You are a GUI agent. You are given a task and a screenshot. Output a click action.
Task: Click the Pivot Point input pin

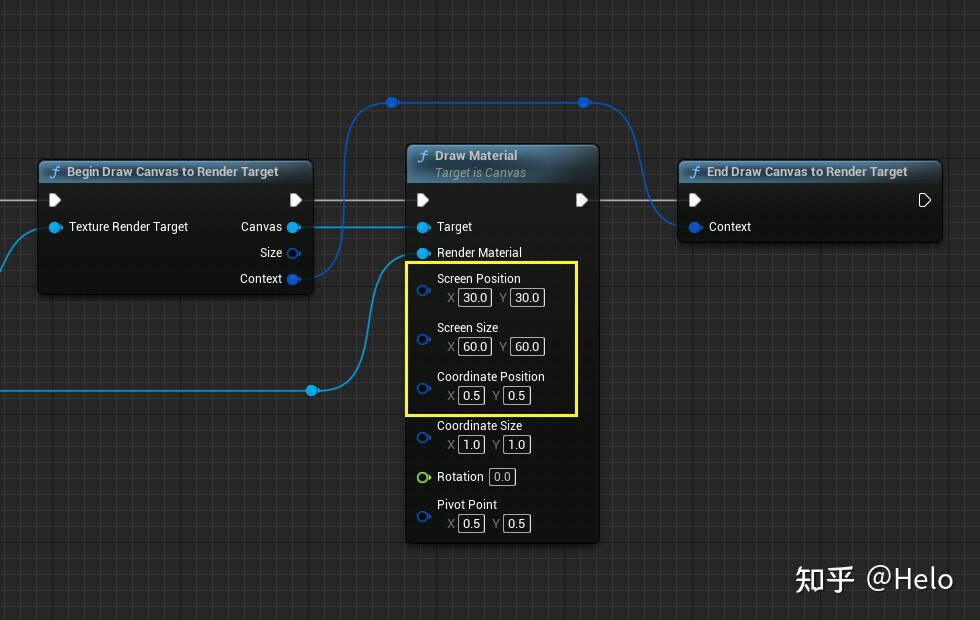coord(423,516)
